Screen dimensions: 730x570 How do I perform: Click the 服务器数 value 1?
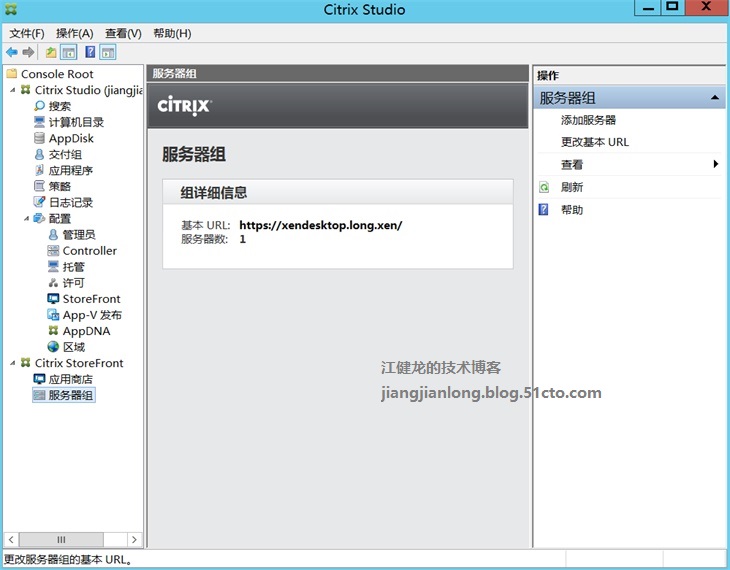pyautogui.click(x=242, y=239)
